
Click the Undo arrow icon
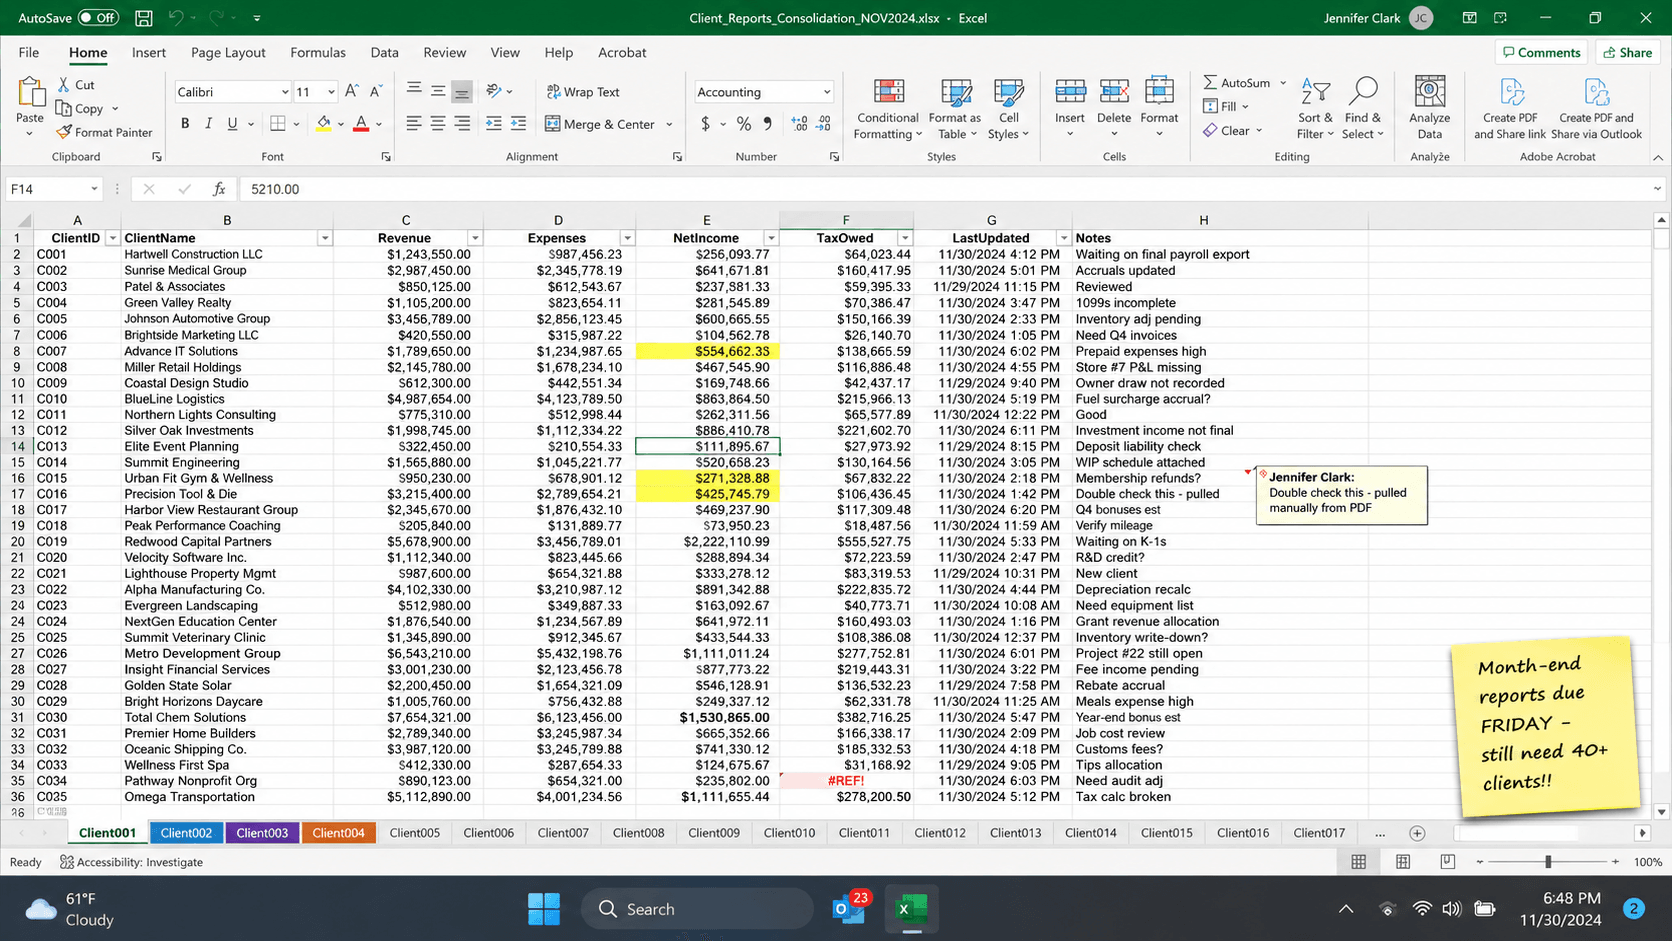(176, 18)
